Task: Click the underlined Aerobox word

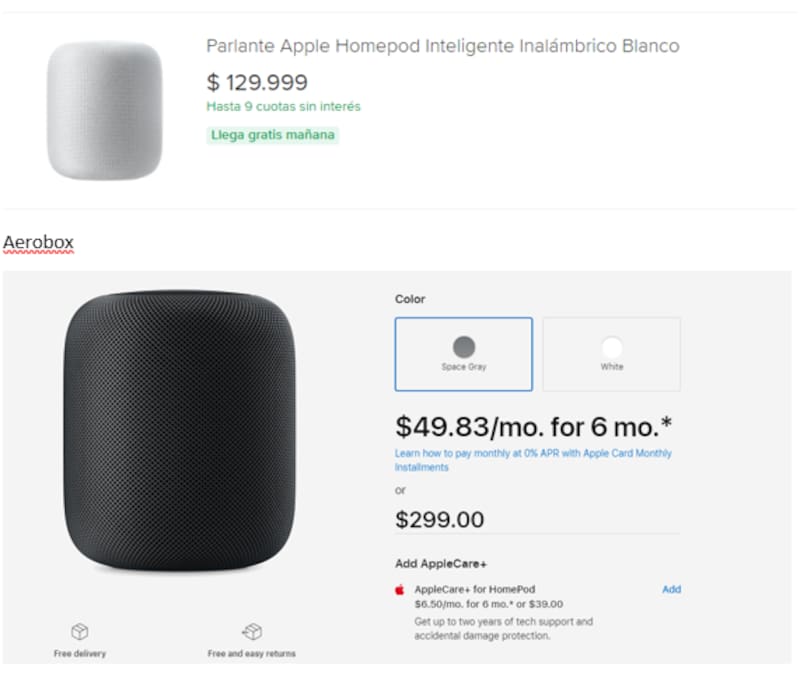Action: pos(38,243)
